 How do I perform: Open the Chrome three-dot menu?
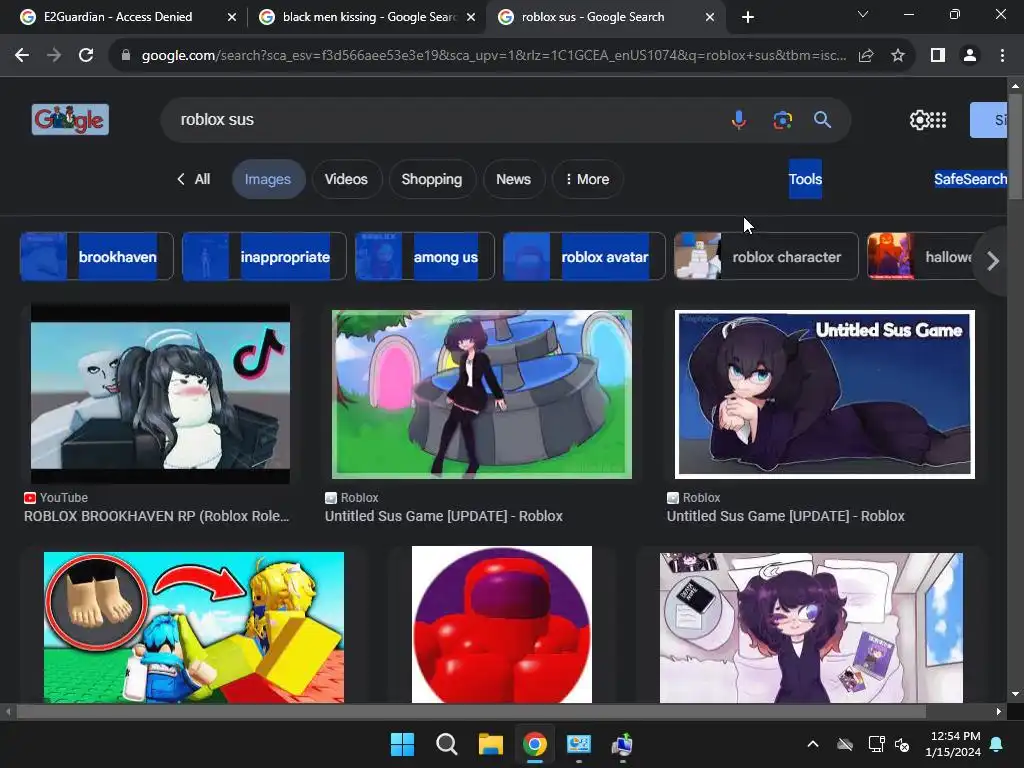pyautogui.click(x=1002, y=56)
